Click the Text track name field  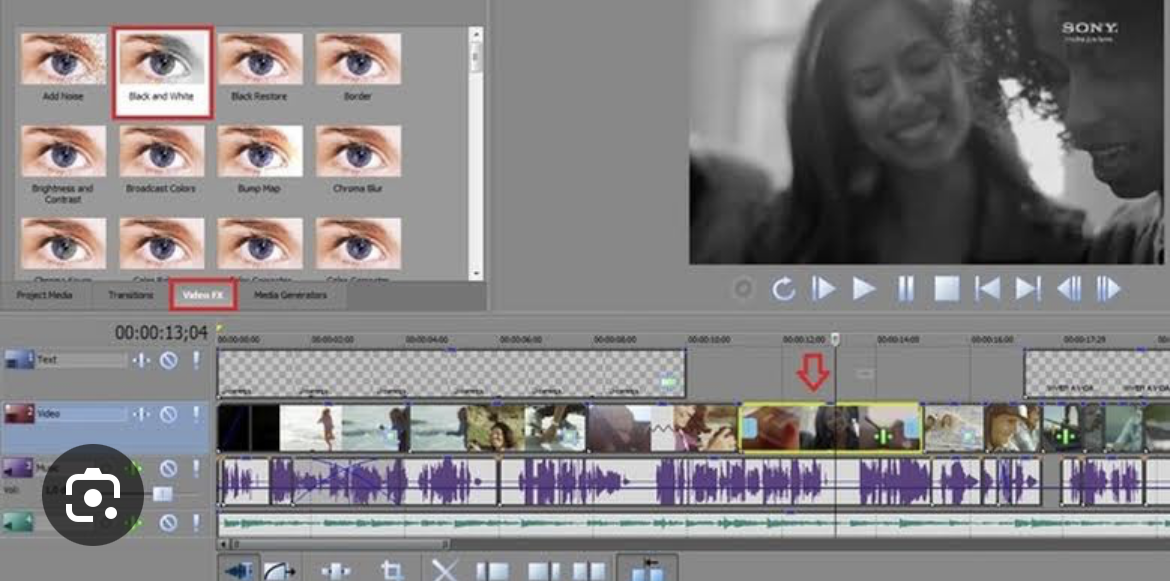(x=81, y=360)
